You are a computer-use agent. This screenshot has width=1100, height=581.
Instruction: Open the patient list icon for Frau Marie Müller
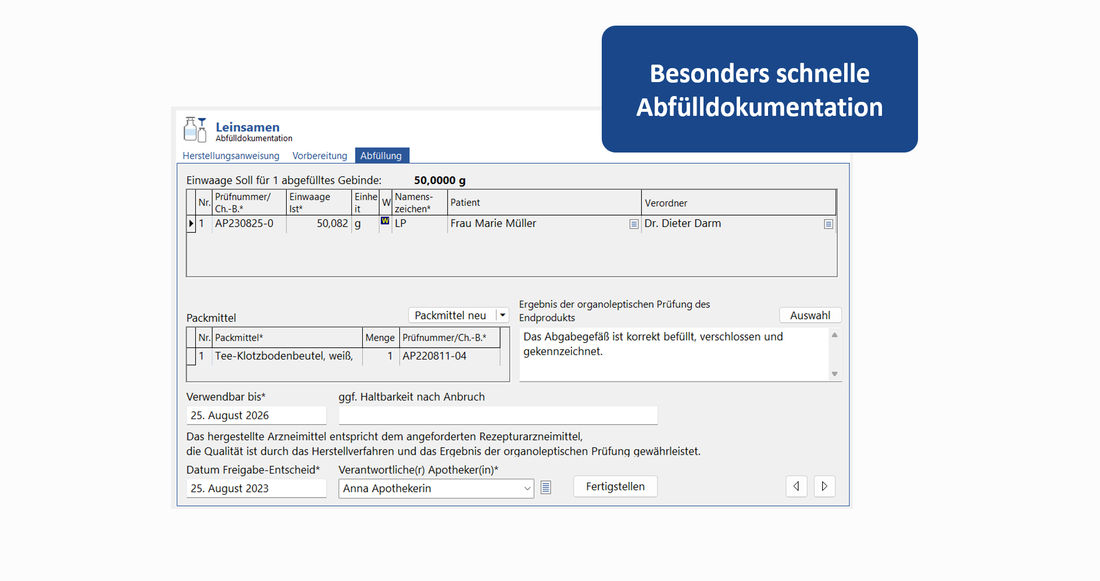(633, 224)
